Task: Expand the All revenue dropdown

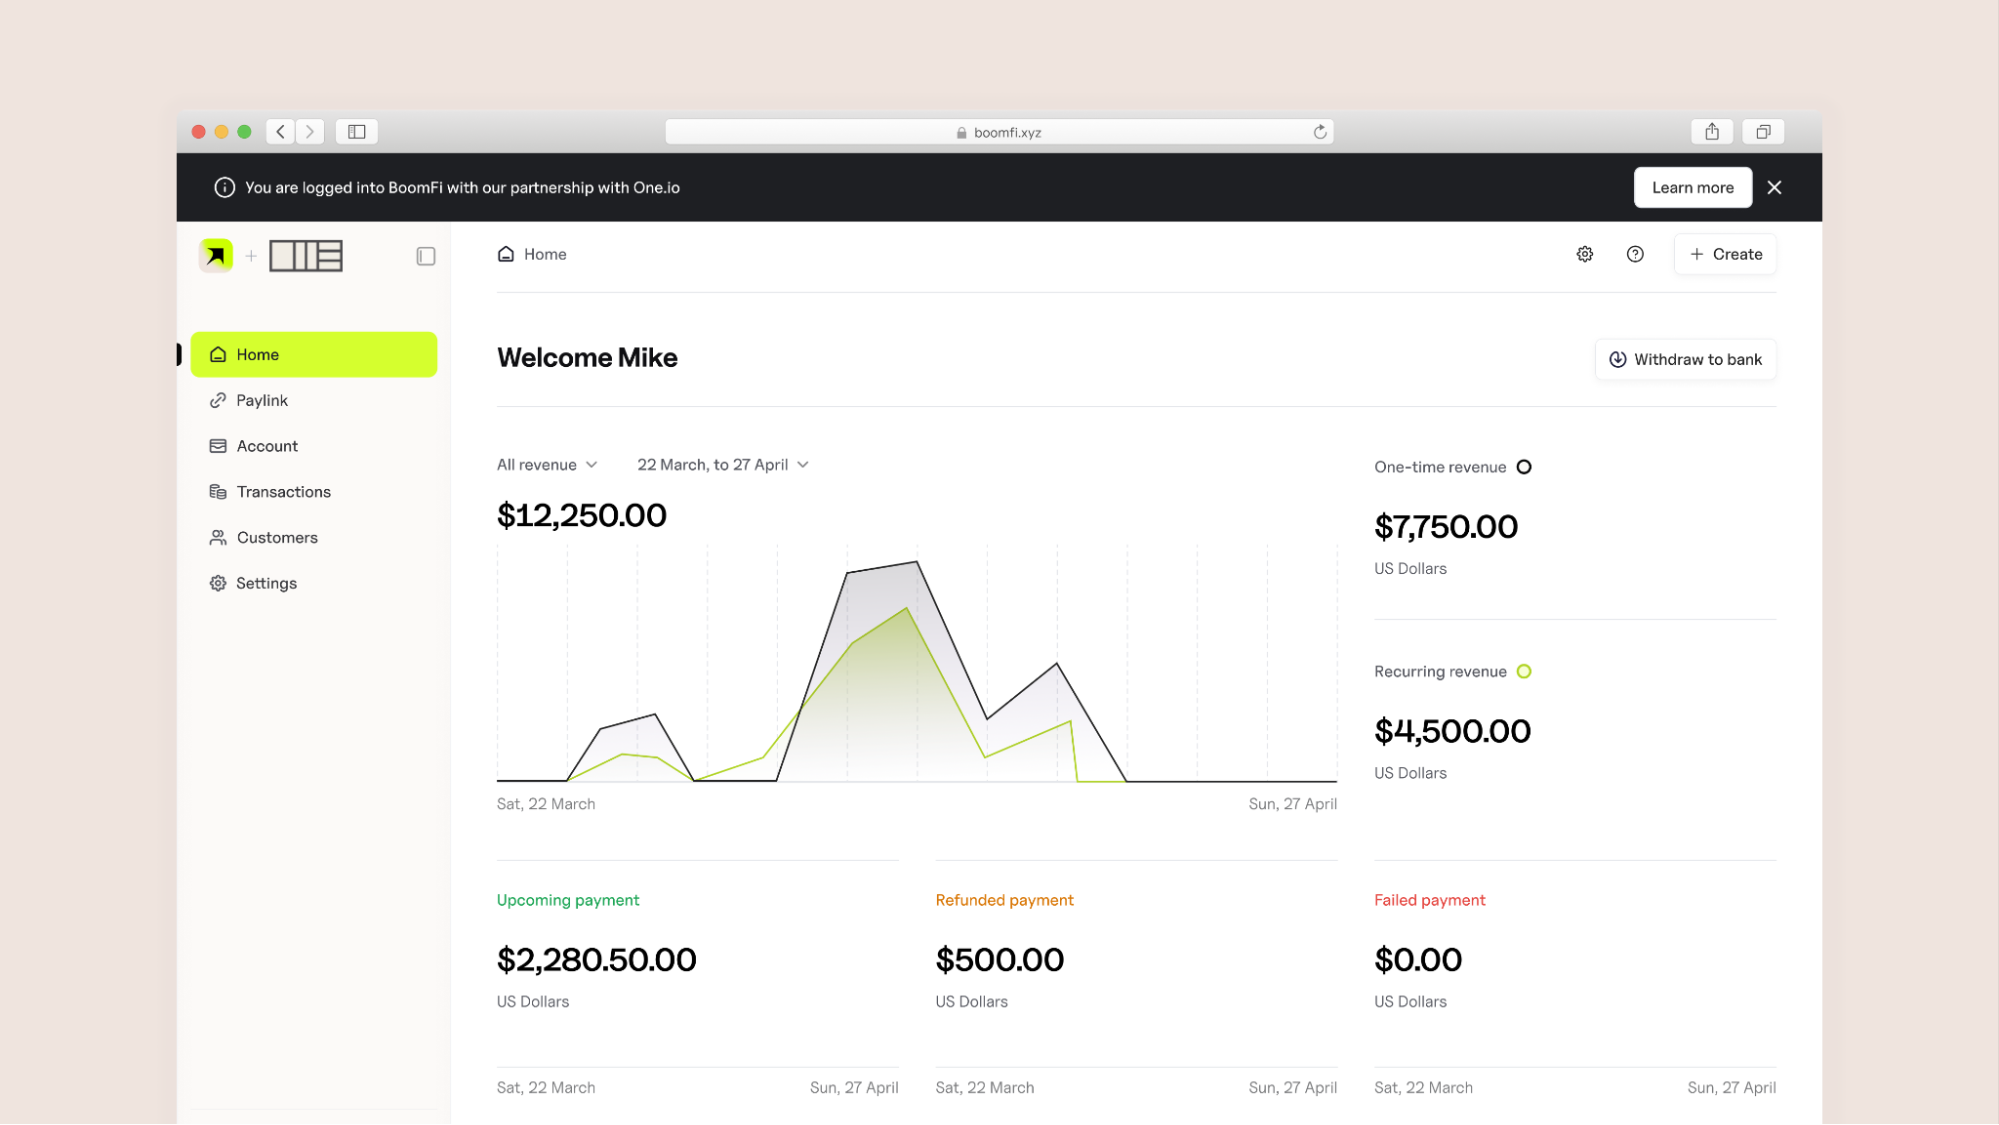Action: coord(547,465)
